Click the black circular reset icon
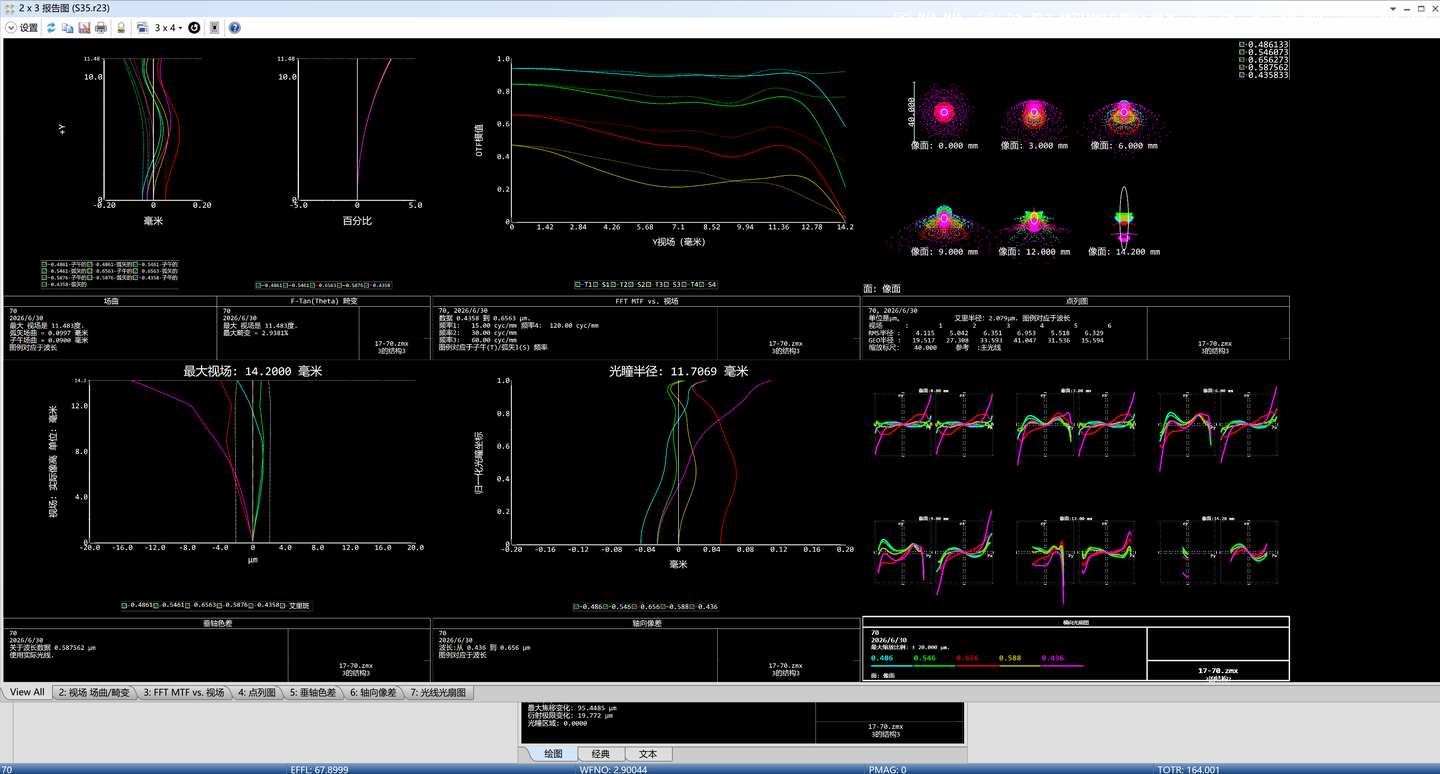The image size is (1440, 774). pos(194,28)
